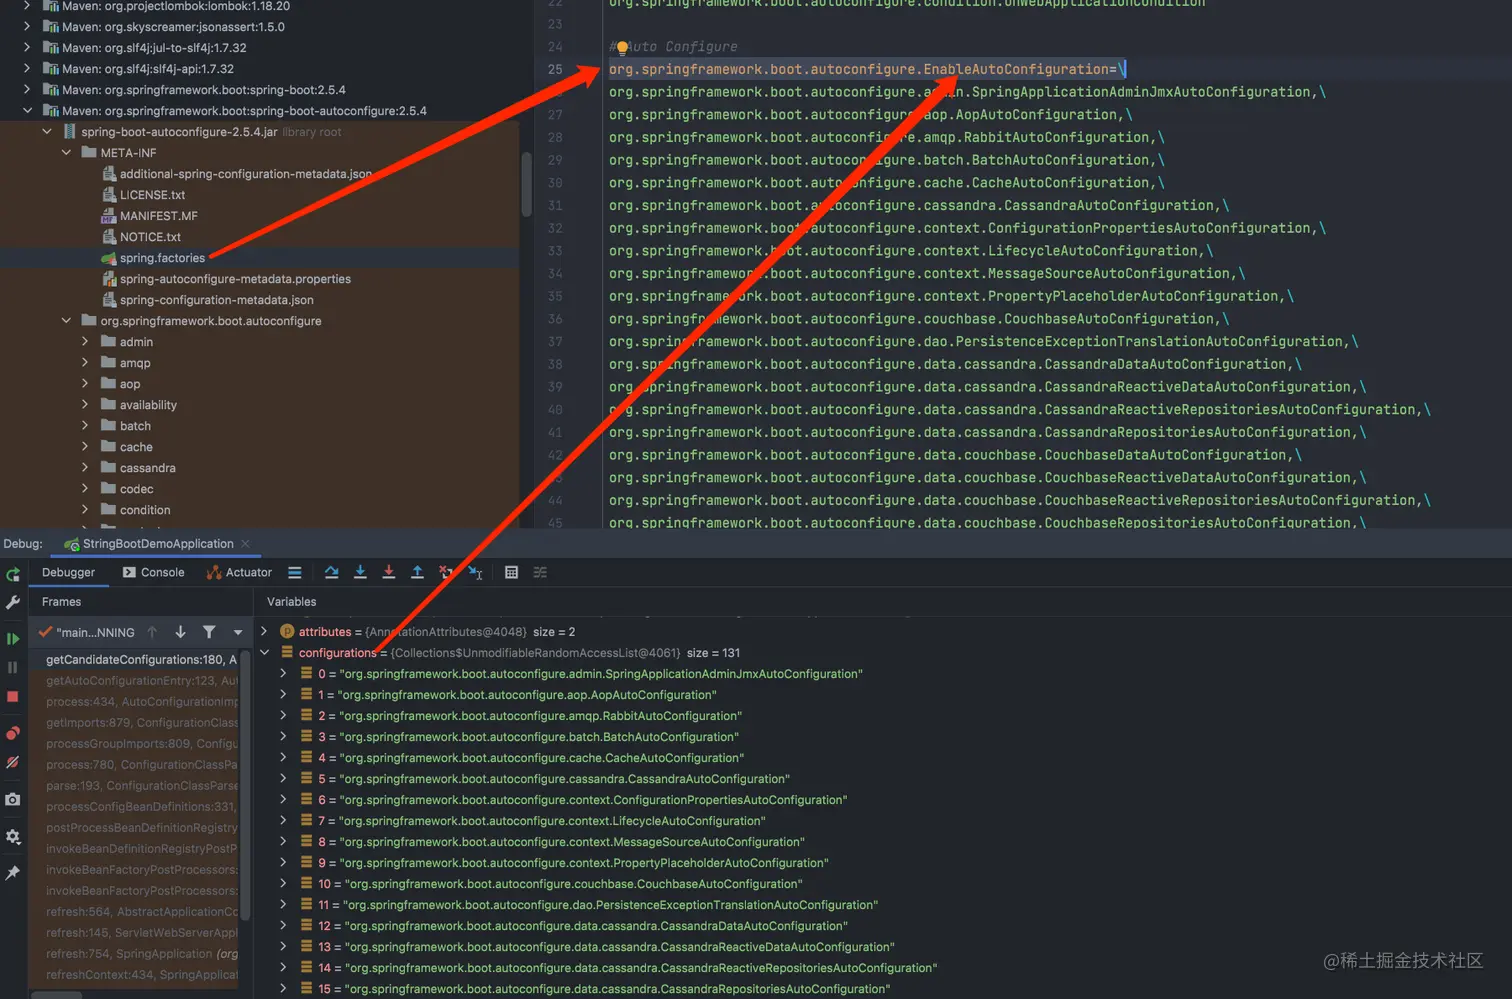The image size is (1512, 999).
Task: Switch to the Console tab
Action: tap(153, 572)
